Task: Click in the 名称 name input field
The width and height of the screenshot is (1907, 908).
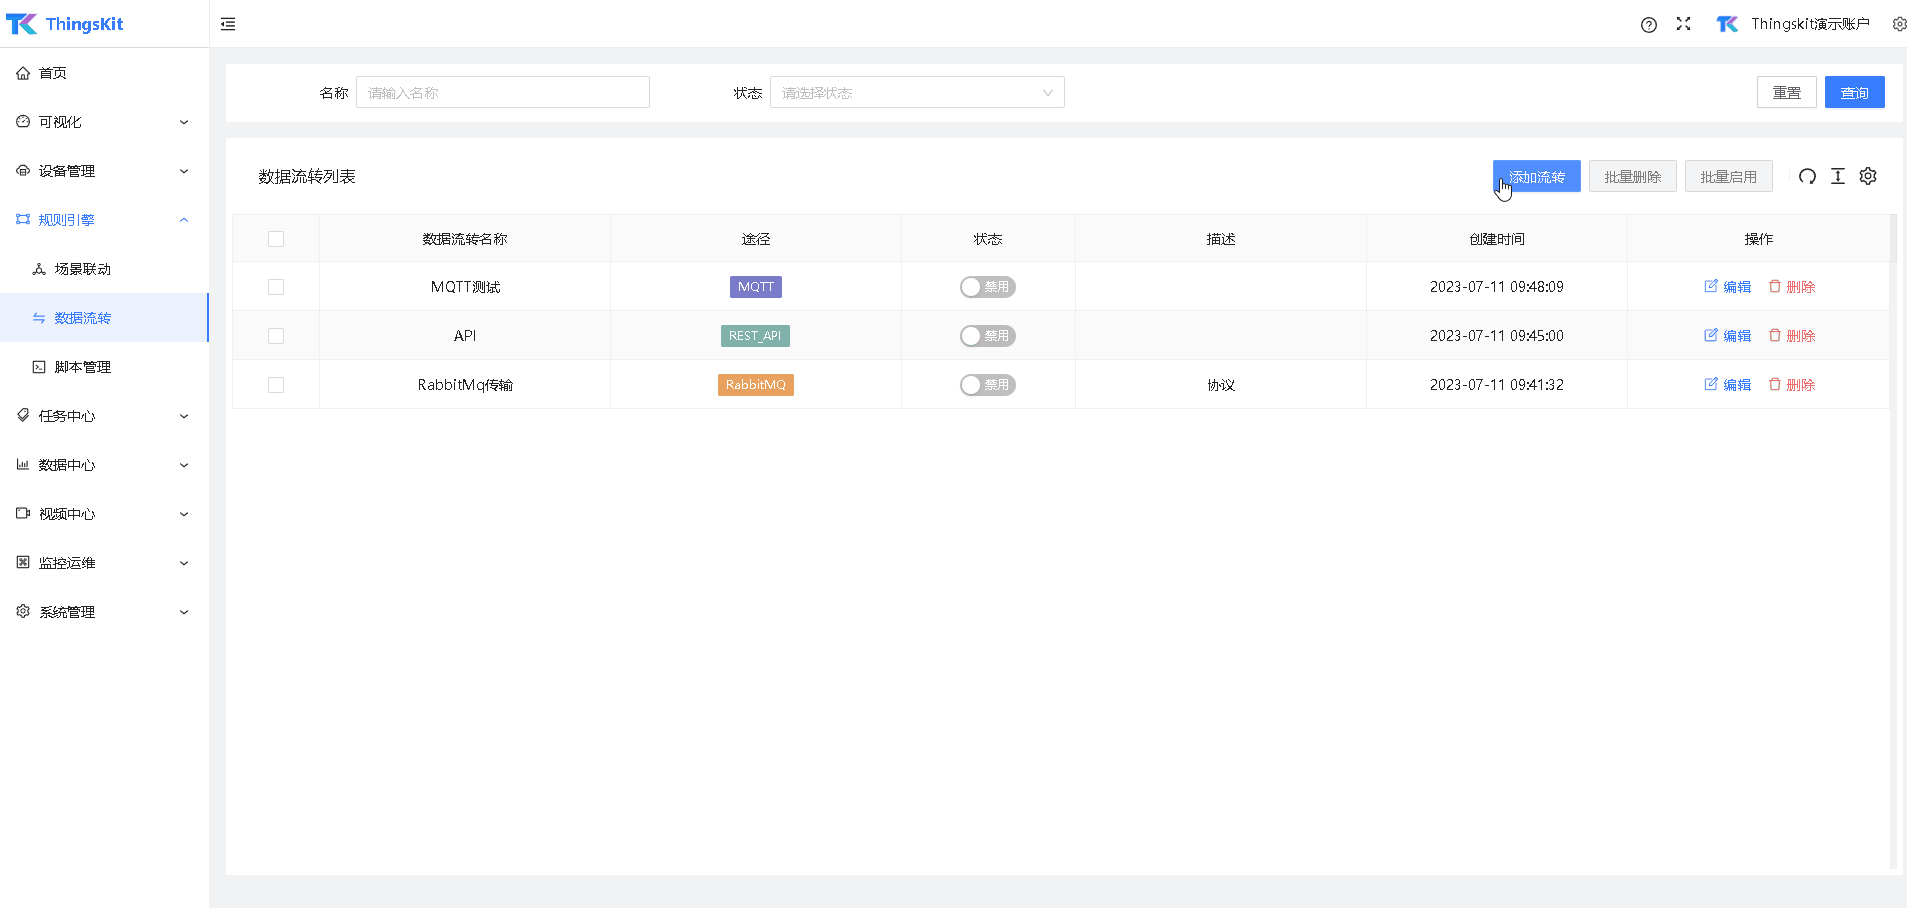Action: tap(502, 93)
